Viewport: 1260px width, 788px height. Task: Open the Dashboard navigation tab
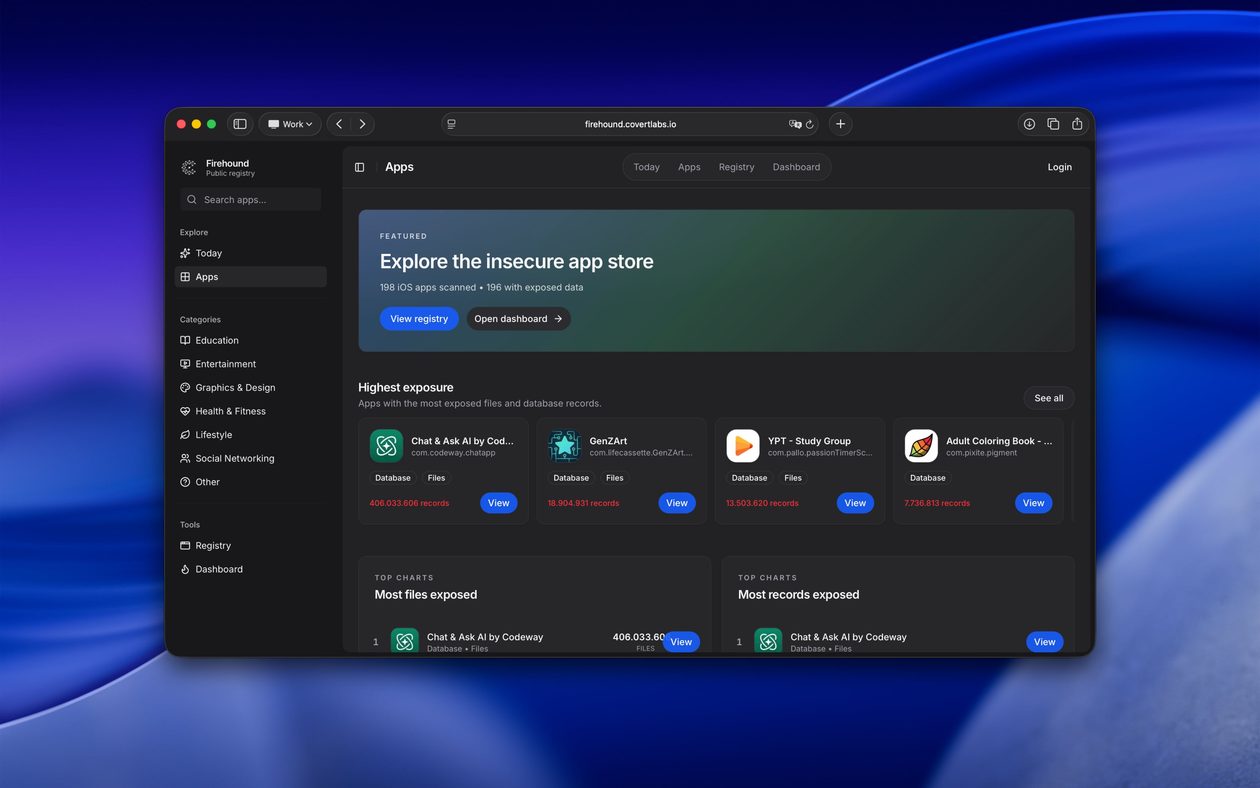click(797, 167)
